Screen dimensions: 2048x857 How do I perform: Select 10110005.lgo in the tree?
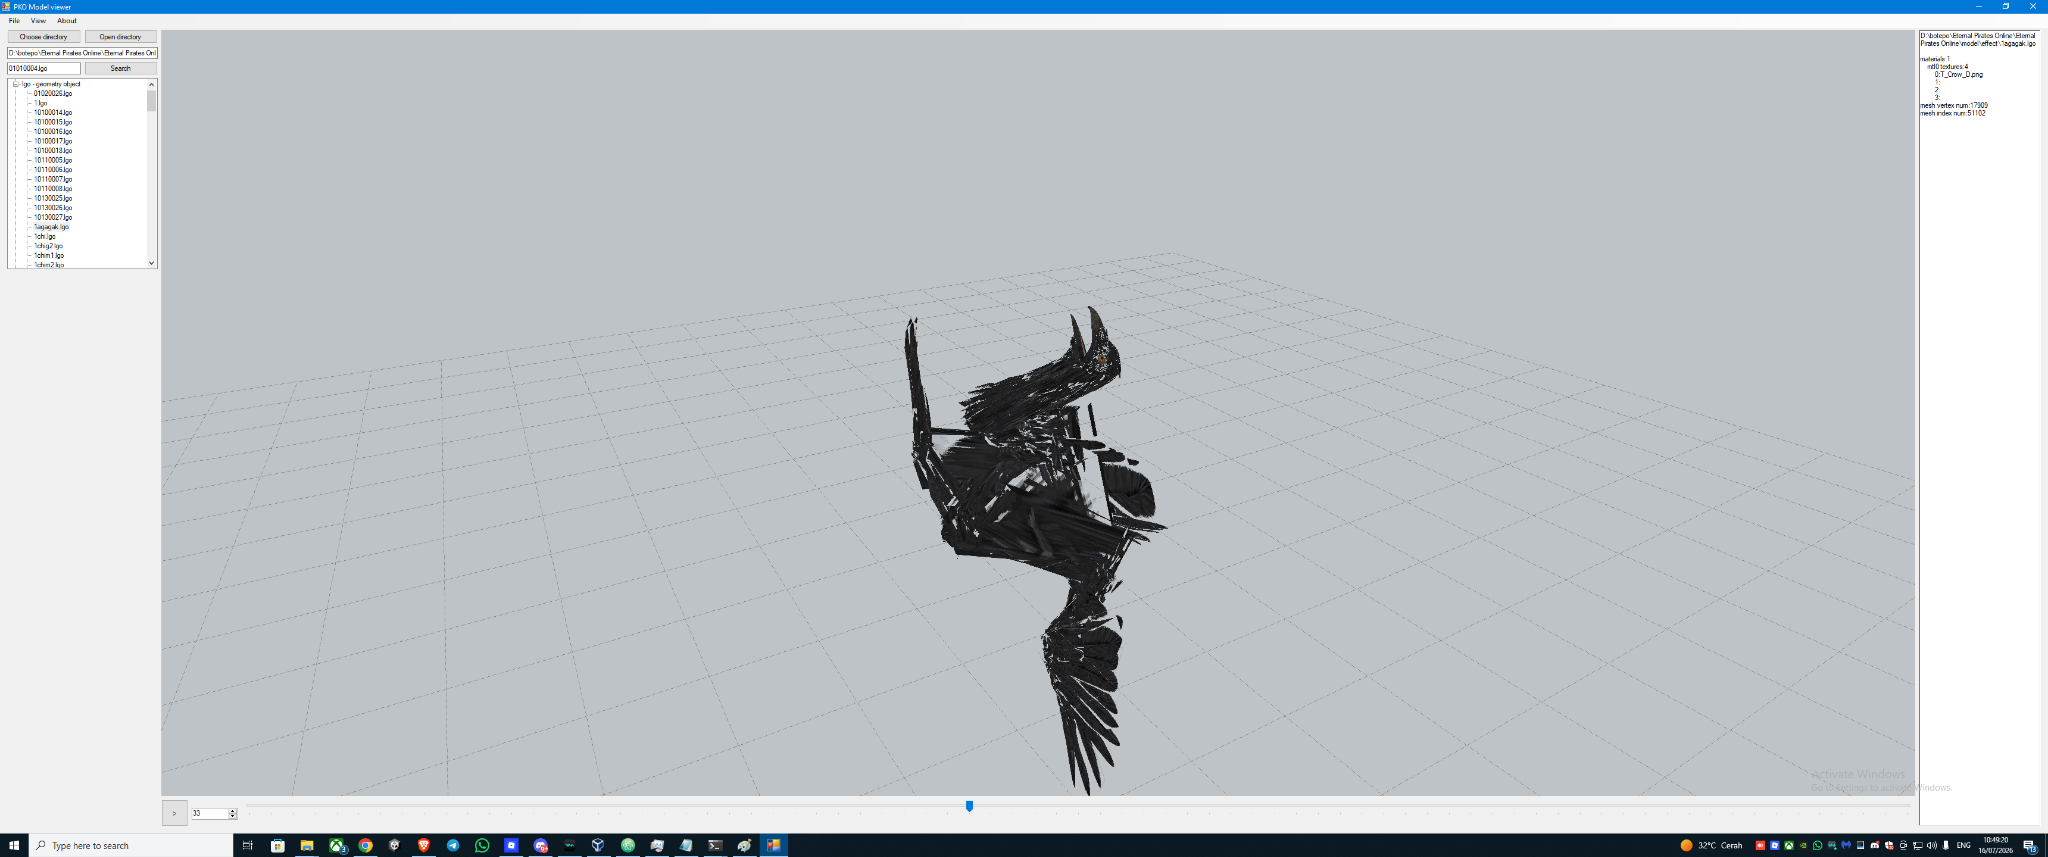[53, 160]
